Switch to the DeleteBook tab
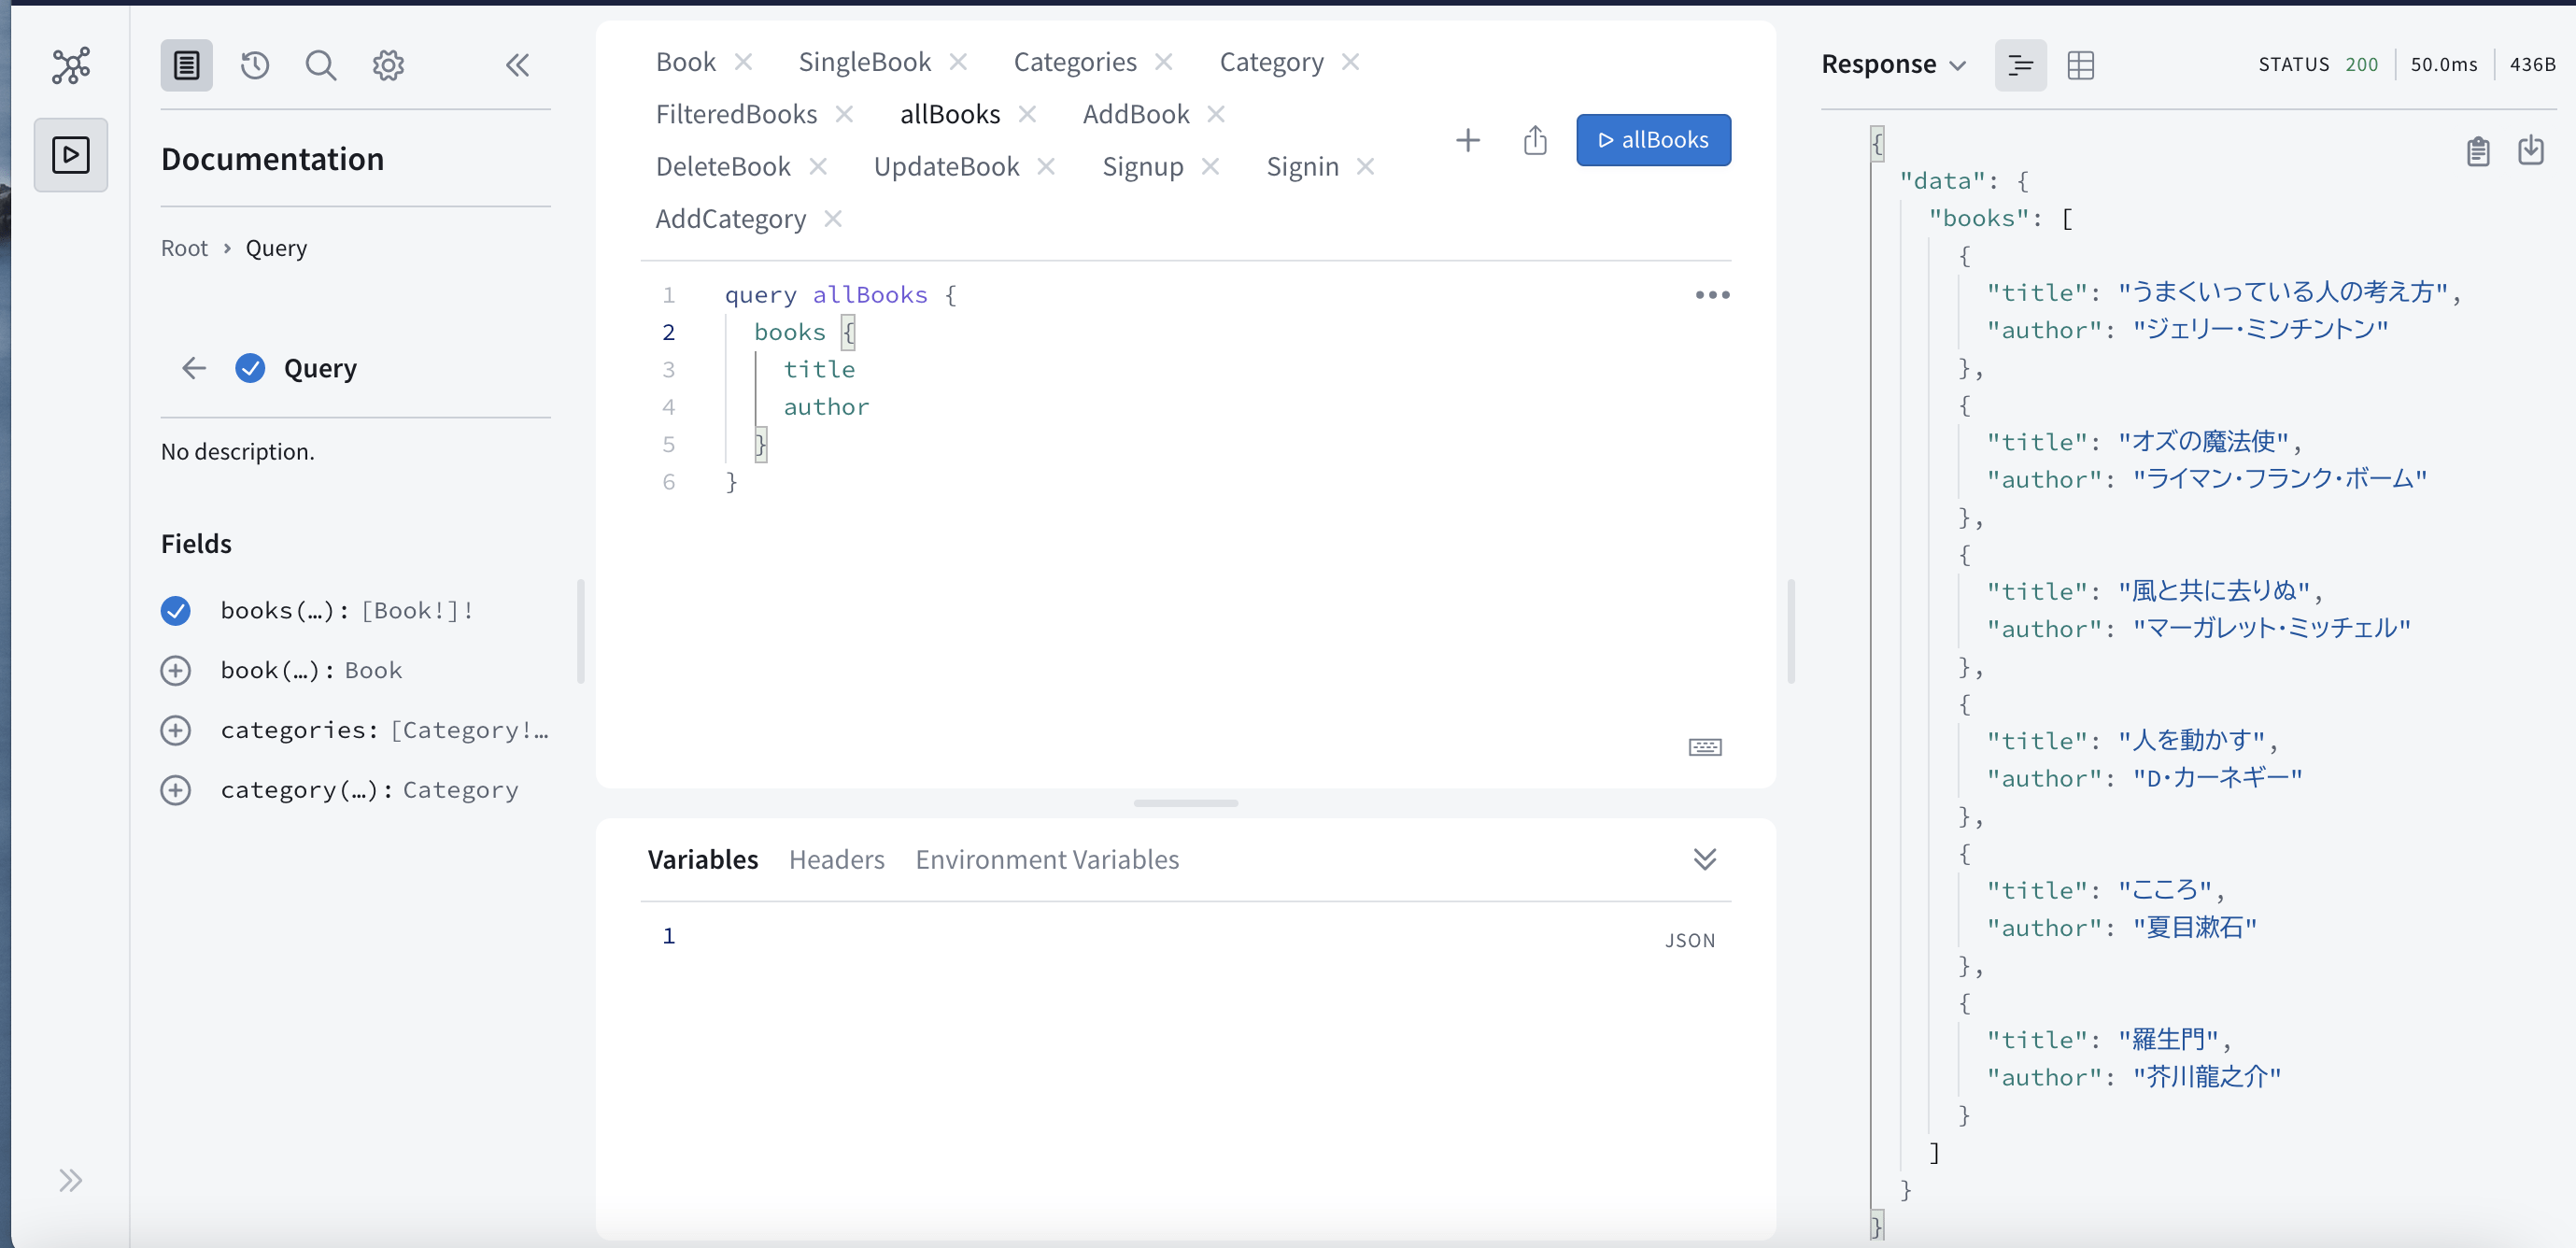This screenshot has width=2576, height=1248. [x=723, y=166]
